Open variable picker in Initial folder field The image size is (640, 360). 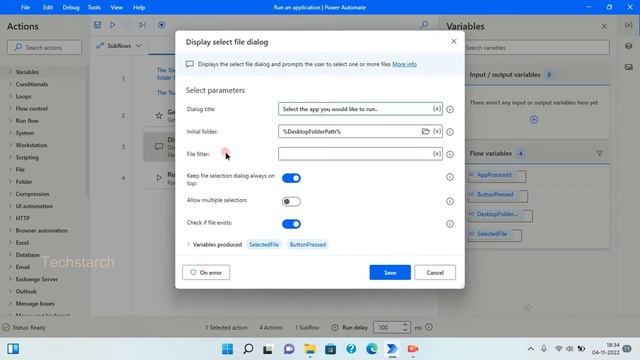tap(437, 131)
